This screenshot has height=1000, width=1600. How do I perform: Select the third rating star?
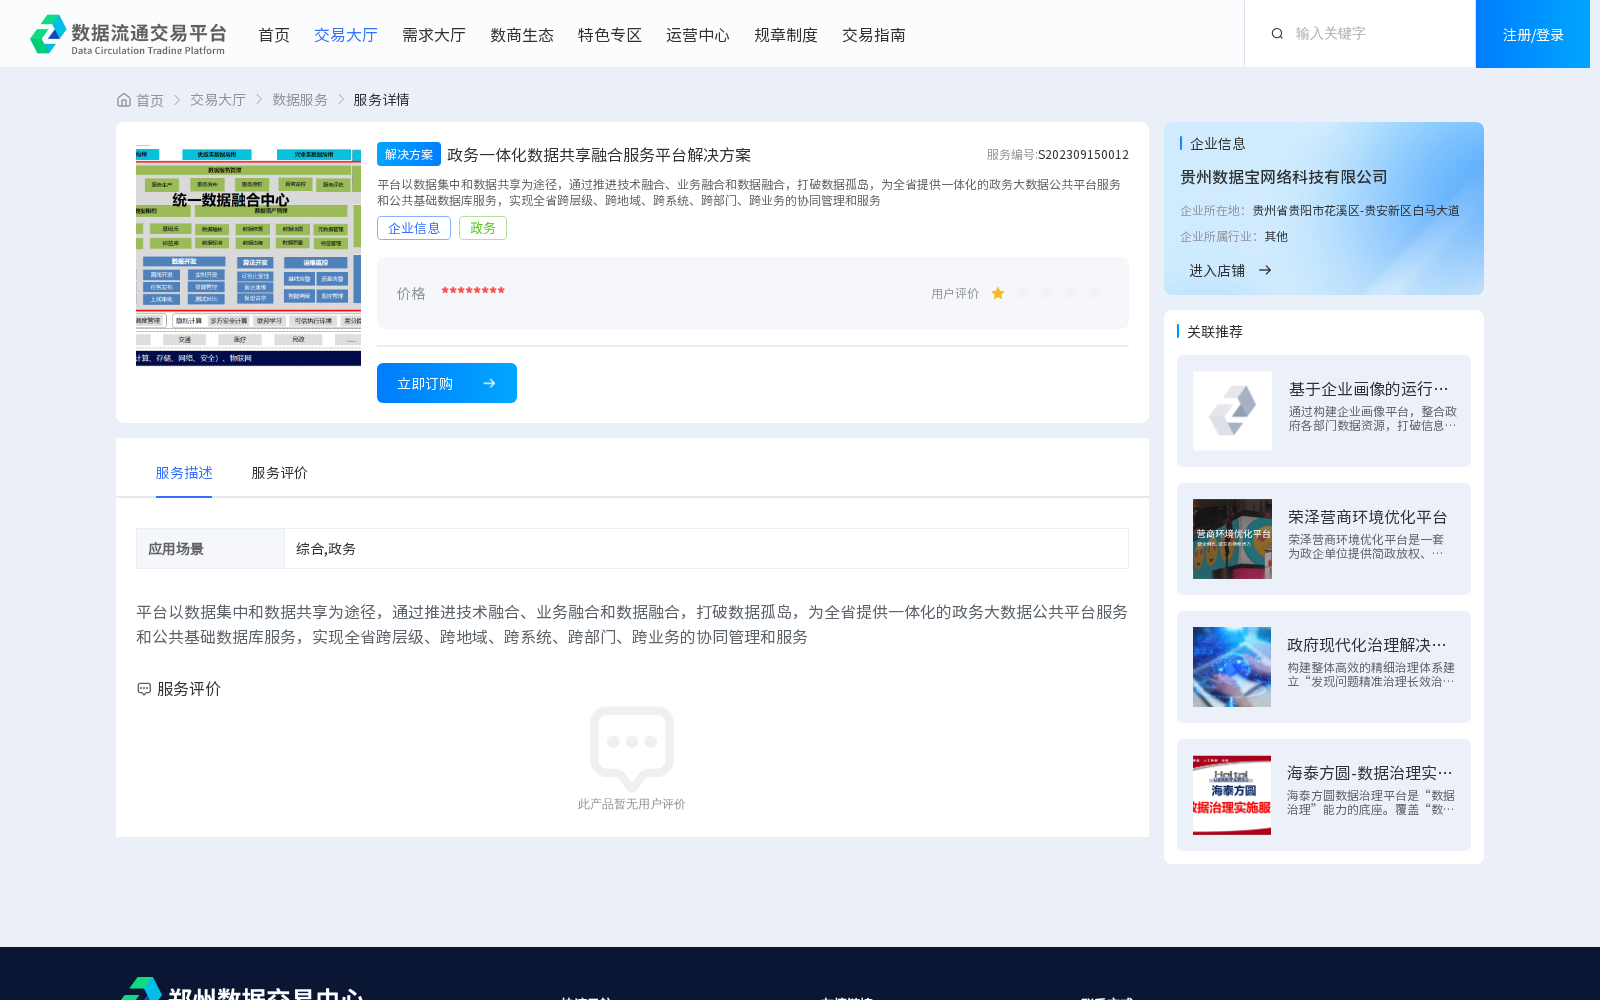[x=1046, y=293]
